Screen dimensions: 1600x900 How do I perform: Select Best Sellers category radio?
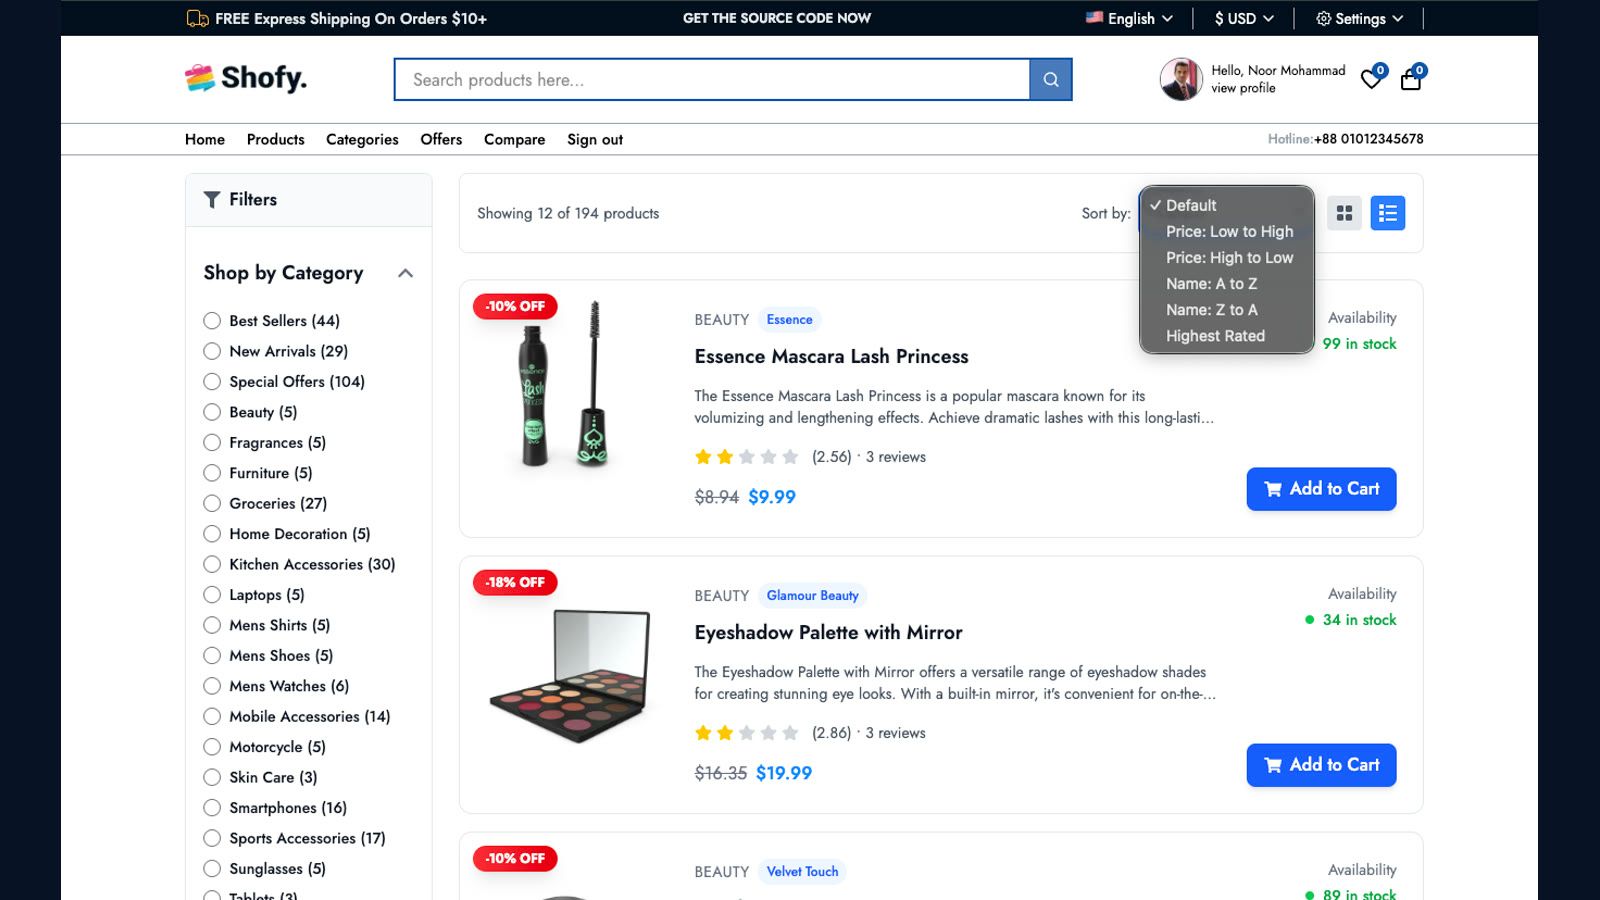tap(212, 321)
